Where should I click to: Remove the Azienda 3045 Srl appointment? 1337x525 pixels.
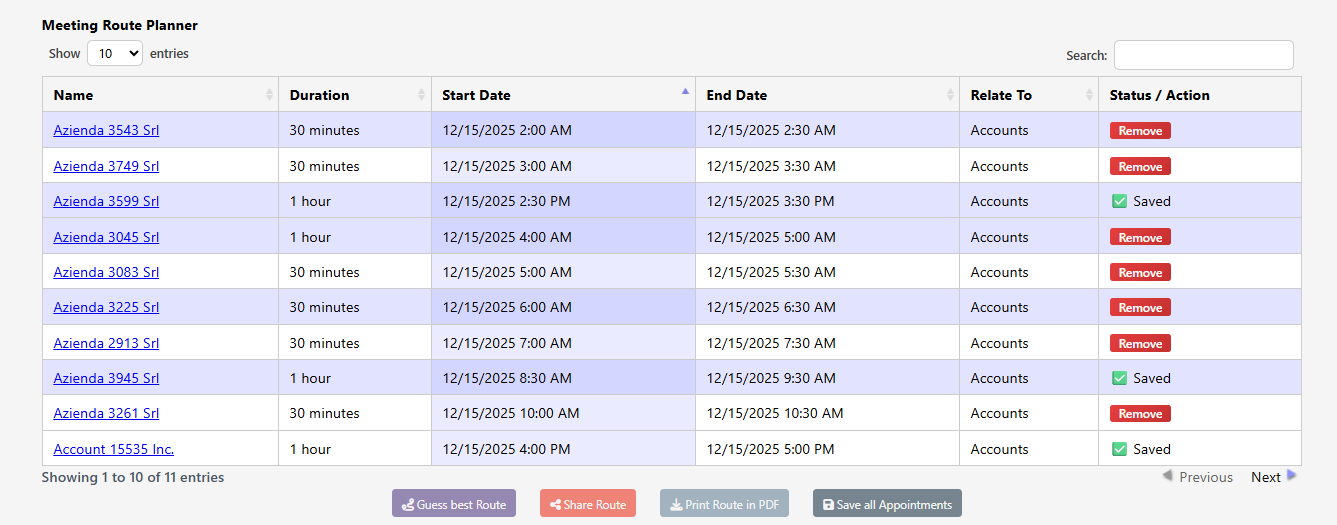1140,238
